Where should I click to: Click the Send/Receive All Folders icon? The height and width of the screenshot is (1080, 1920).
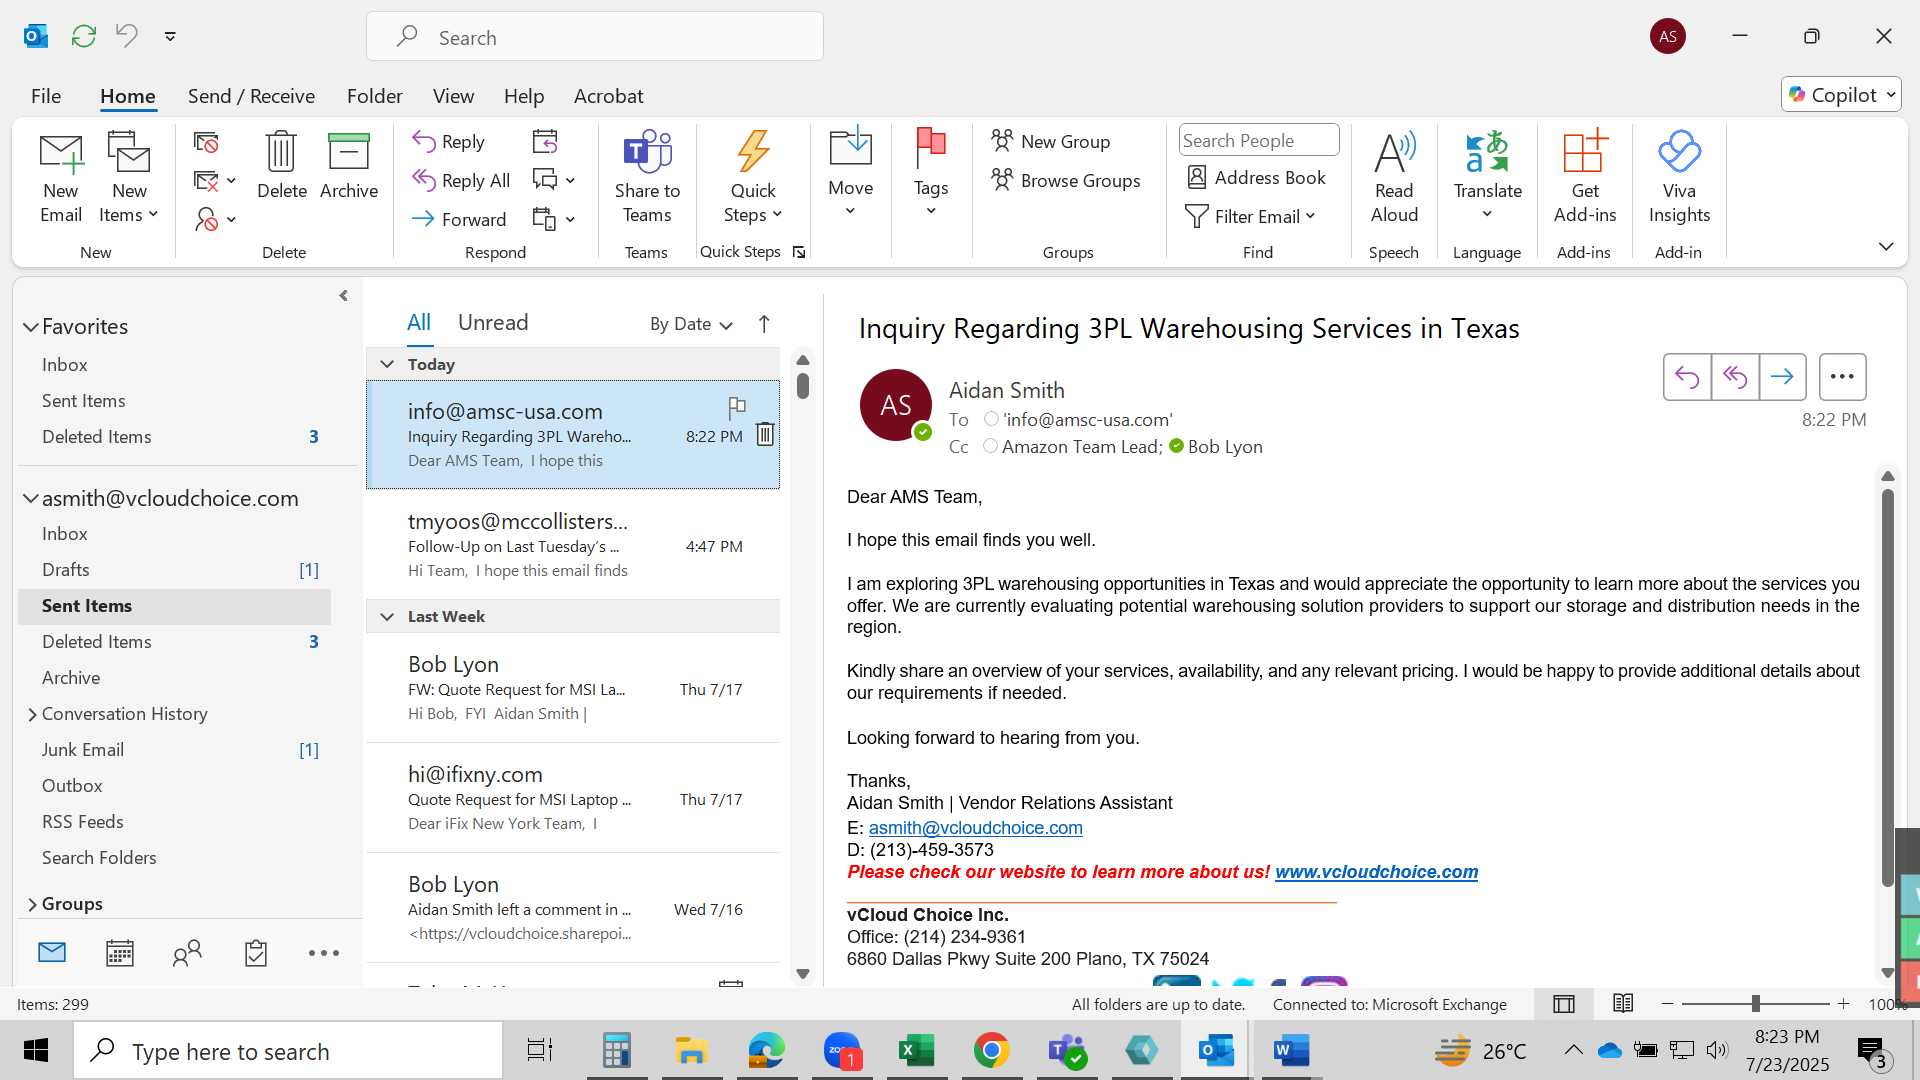[x=84, y=36]
